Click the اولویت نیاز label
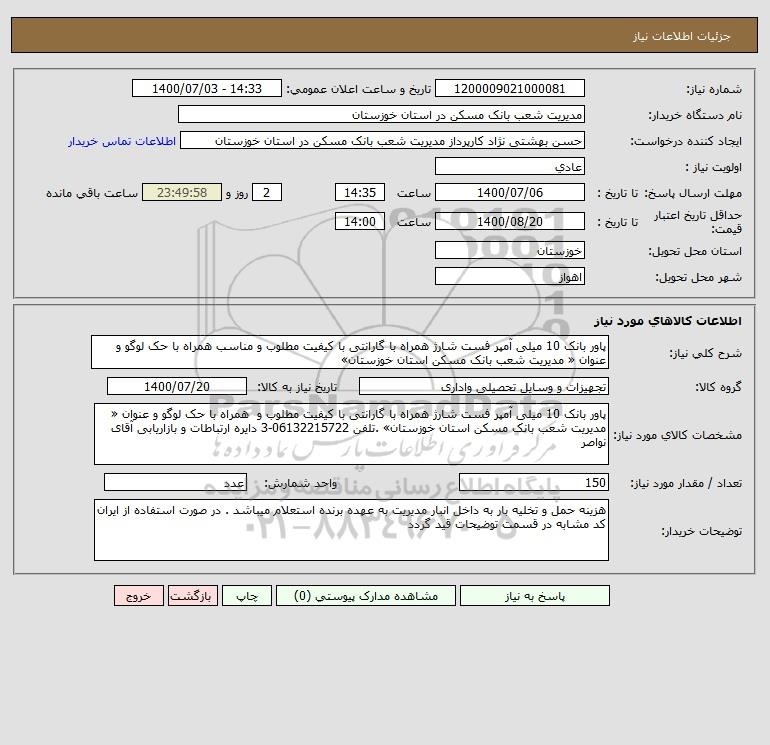The image size is (770, 745). click(714, 167)
